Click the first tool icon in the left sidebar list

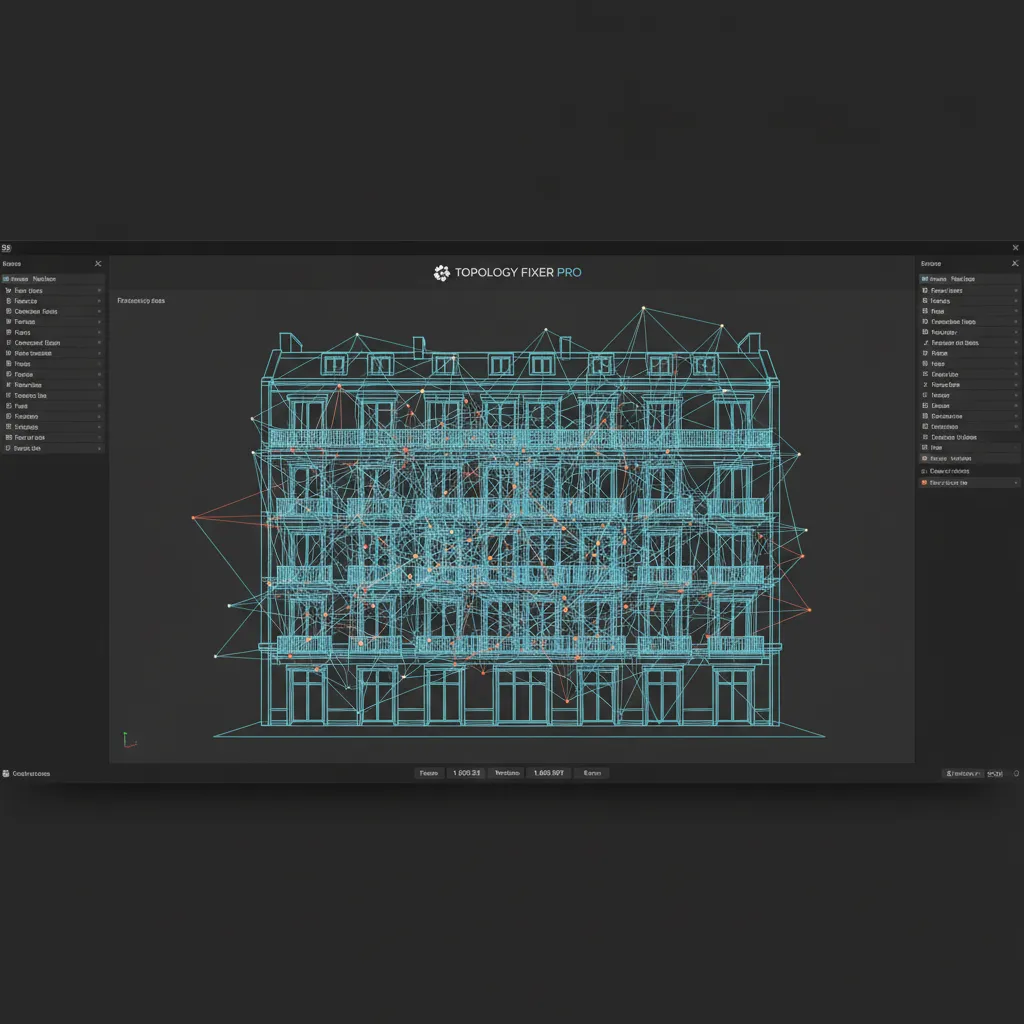[9, 291]
